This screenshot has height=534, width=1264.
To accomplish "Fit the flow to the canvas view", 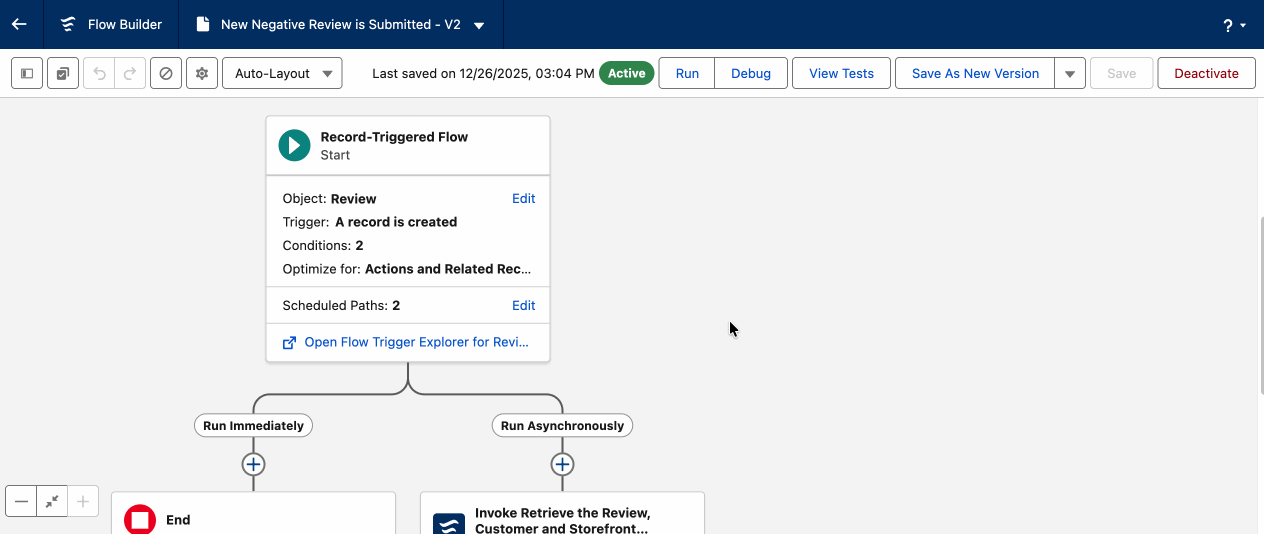I will (52, 501).
